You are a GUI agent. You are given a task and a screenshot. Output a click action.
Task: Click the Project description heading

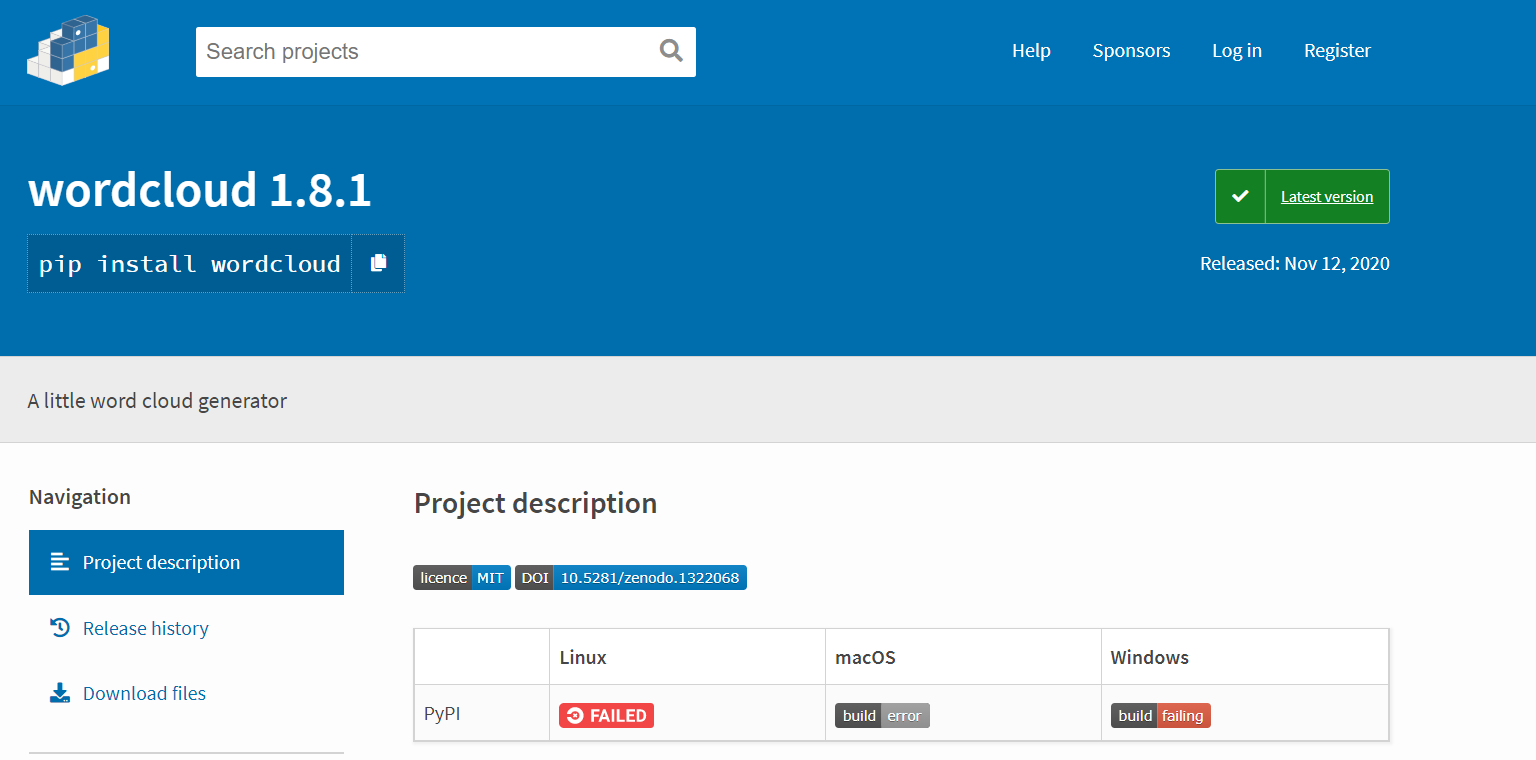tap(536, 503)
